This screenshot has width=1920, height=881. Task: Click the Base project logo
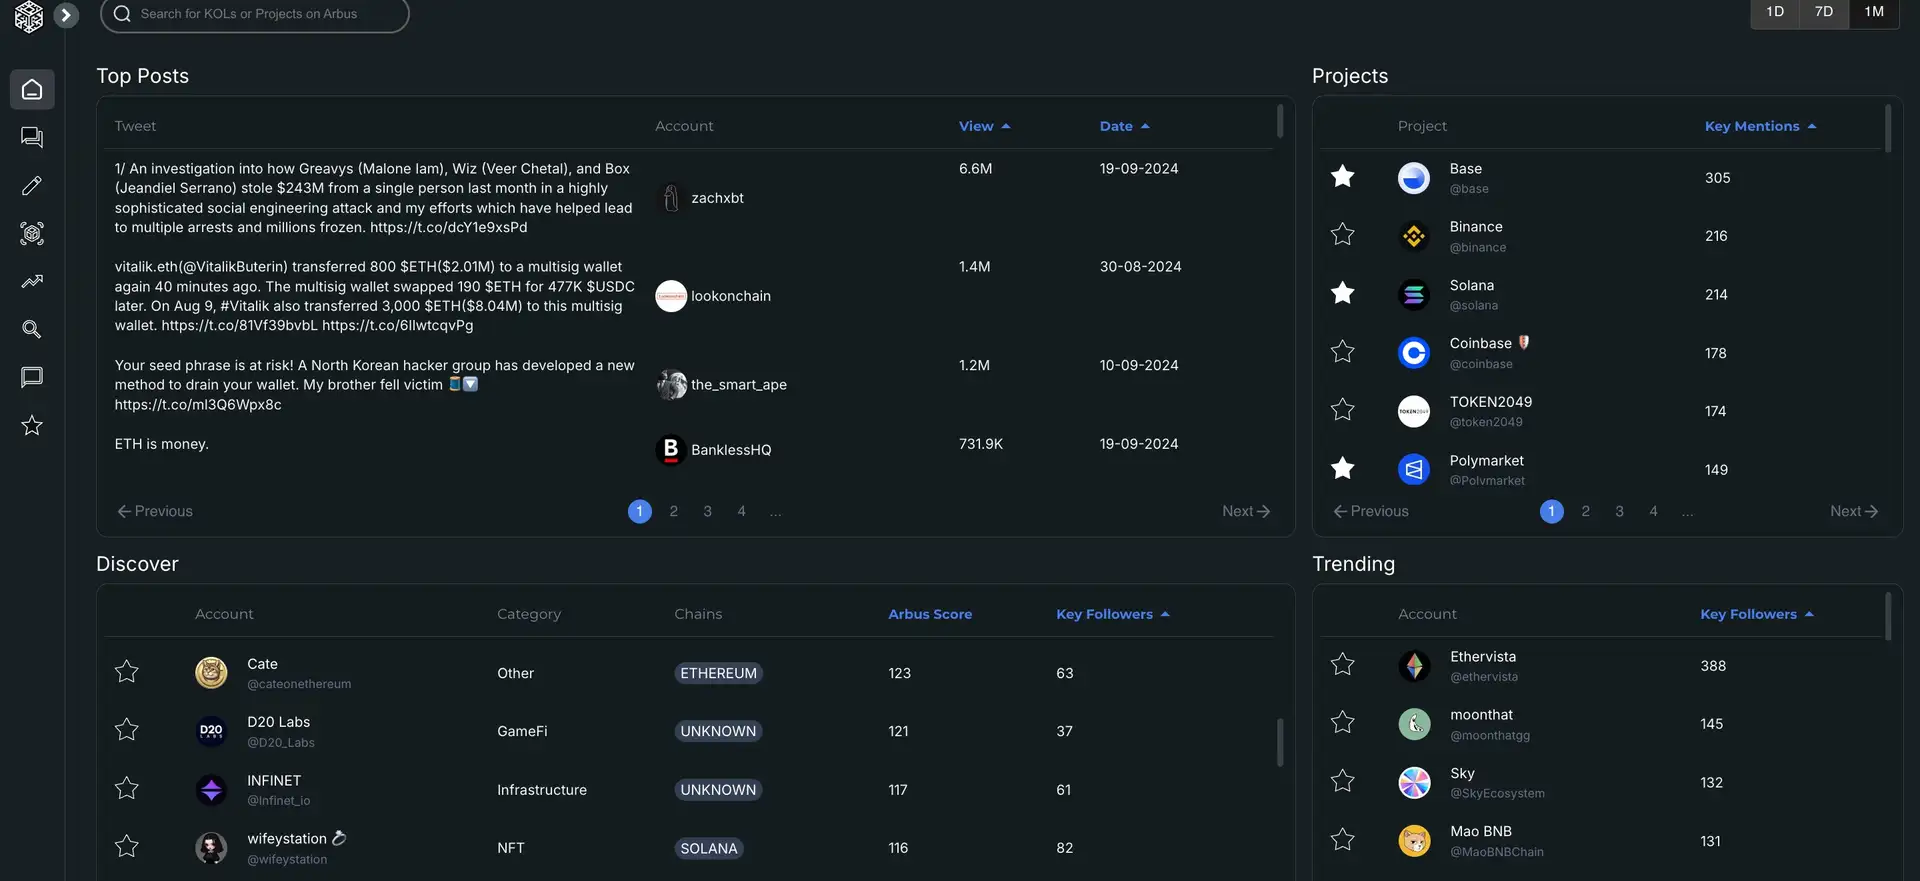coord(1413,178)
